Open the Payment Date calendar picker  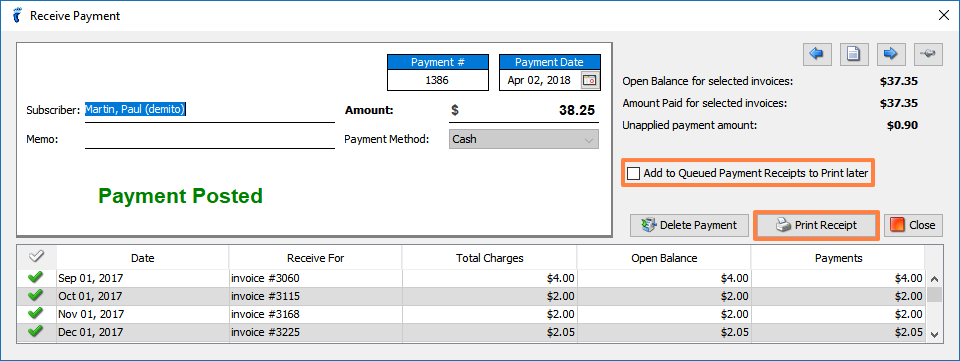pos(589,80)
